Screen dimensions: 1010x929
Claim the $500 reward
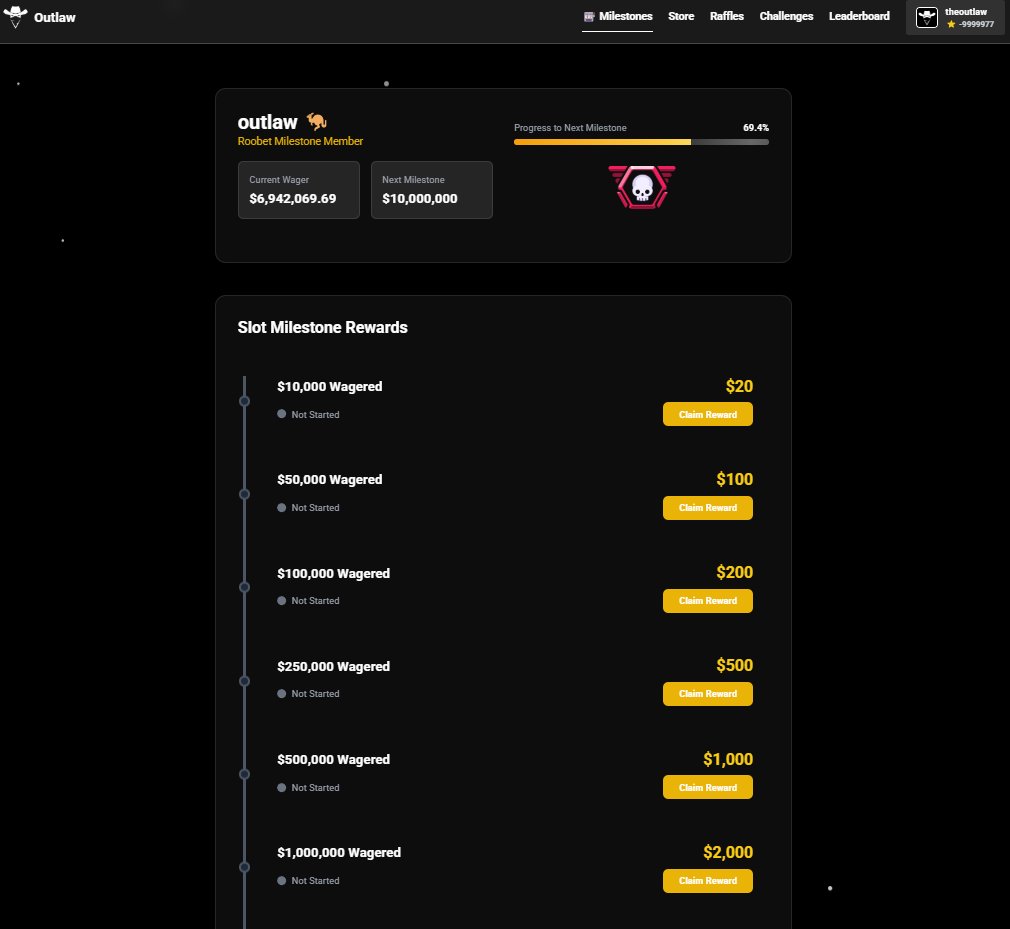[707, 694]
